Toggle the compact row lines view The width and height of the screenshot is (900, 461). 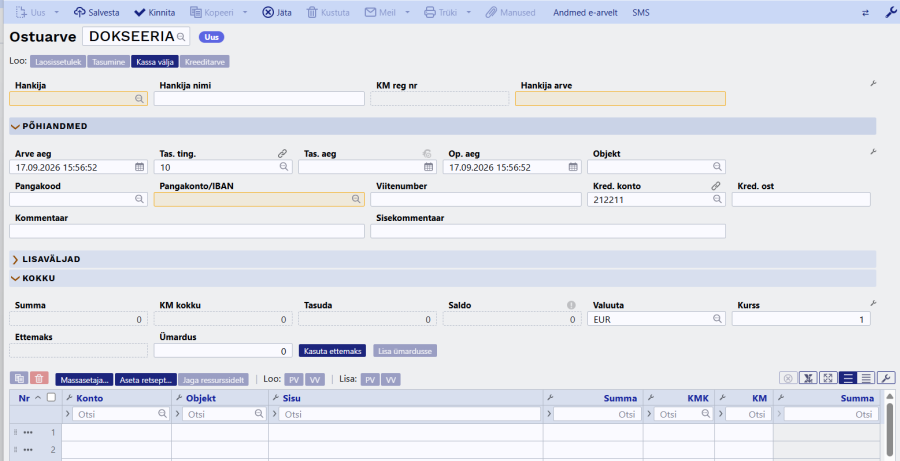pyautogui.click(x=866, y=378)
